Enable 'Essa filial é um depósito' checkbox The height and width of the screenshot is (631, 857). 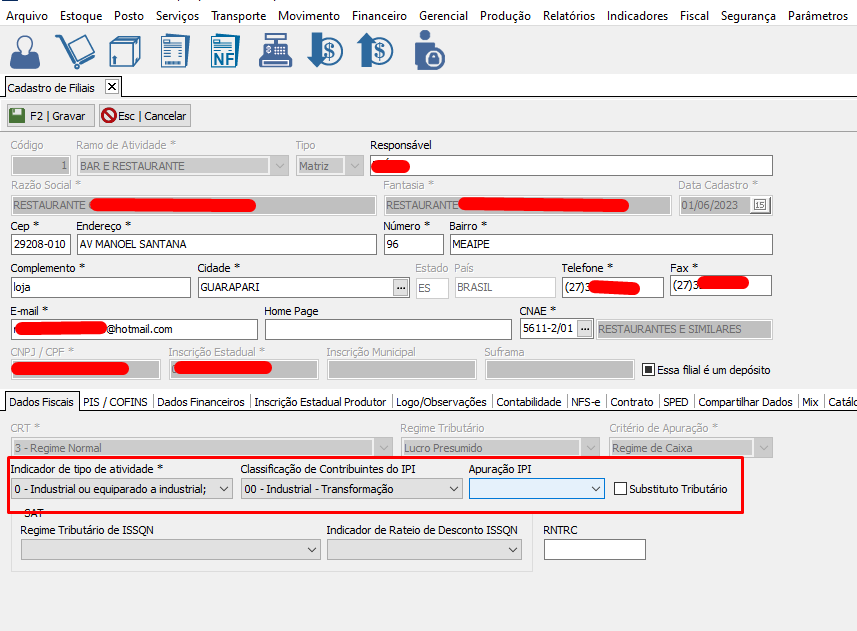[x=648, y=370]
